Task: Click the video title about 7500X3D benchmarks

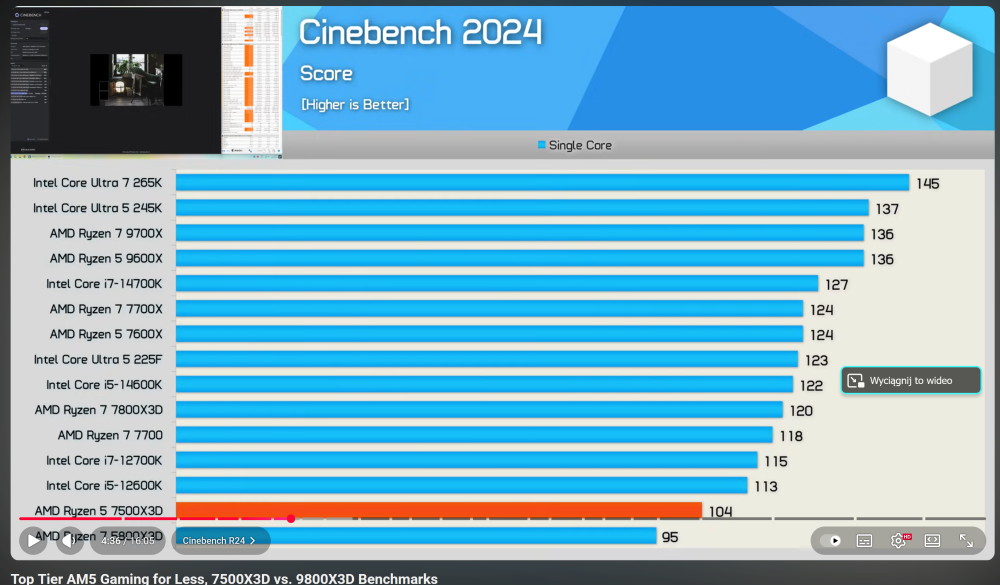Action: [x=224, y=578]
